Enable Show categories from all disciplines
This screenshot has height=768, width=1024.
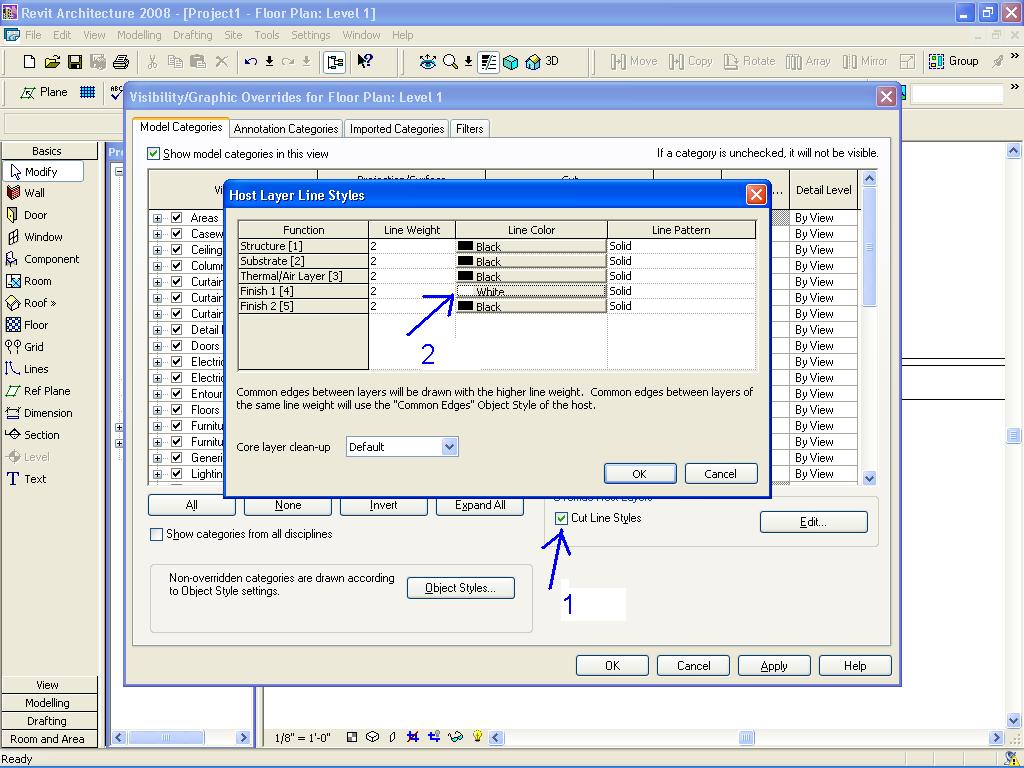156,534
